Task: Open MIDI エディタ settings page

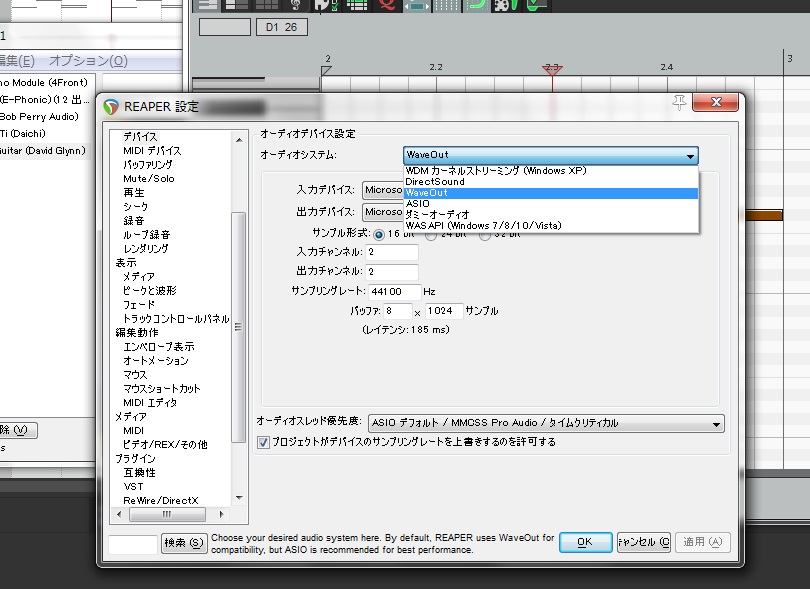Action: 150,402
